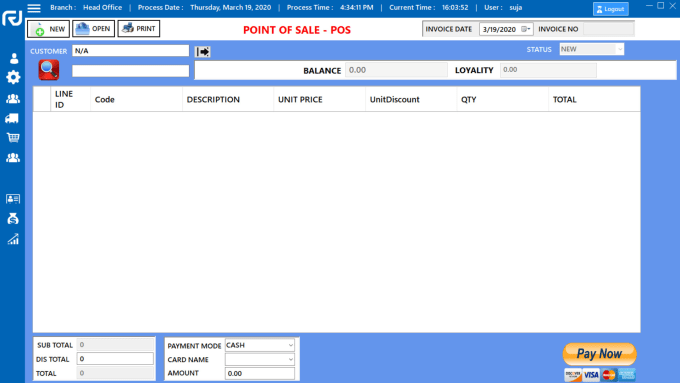Open the single user profile sidebar icon

coord(13,58)
